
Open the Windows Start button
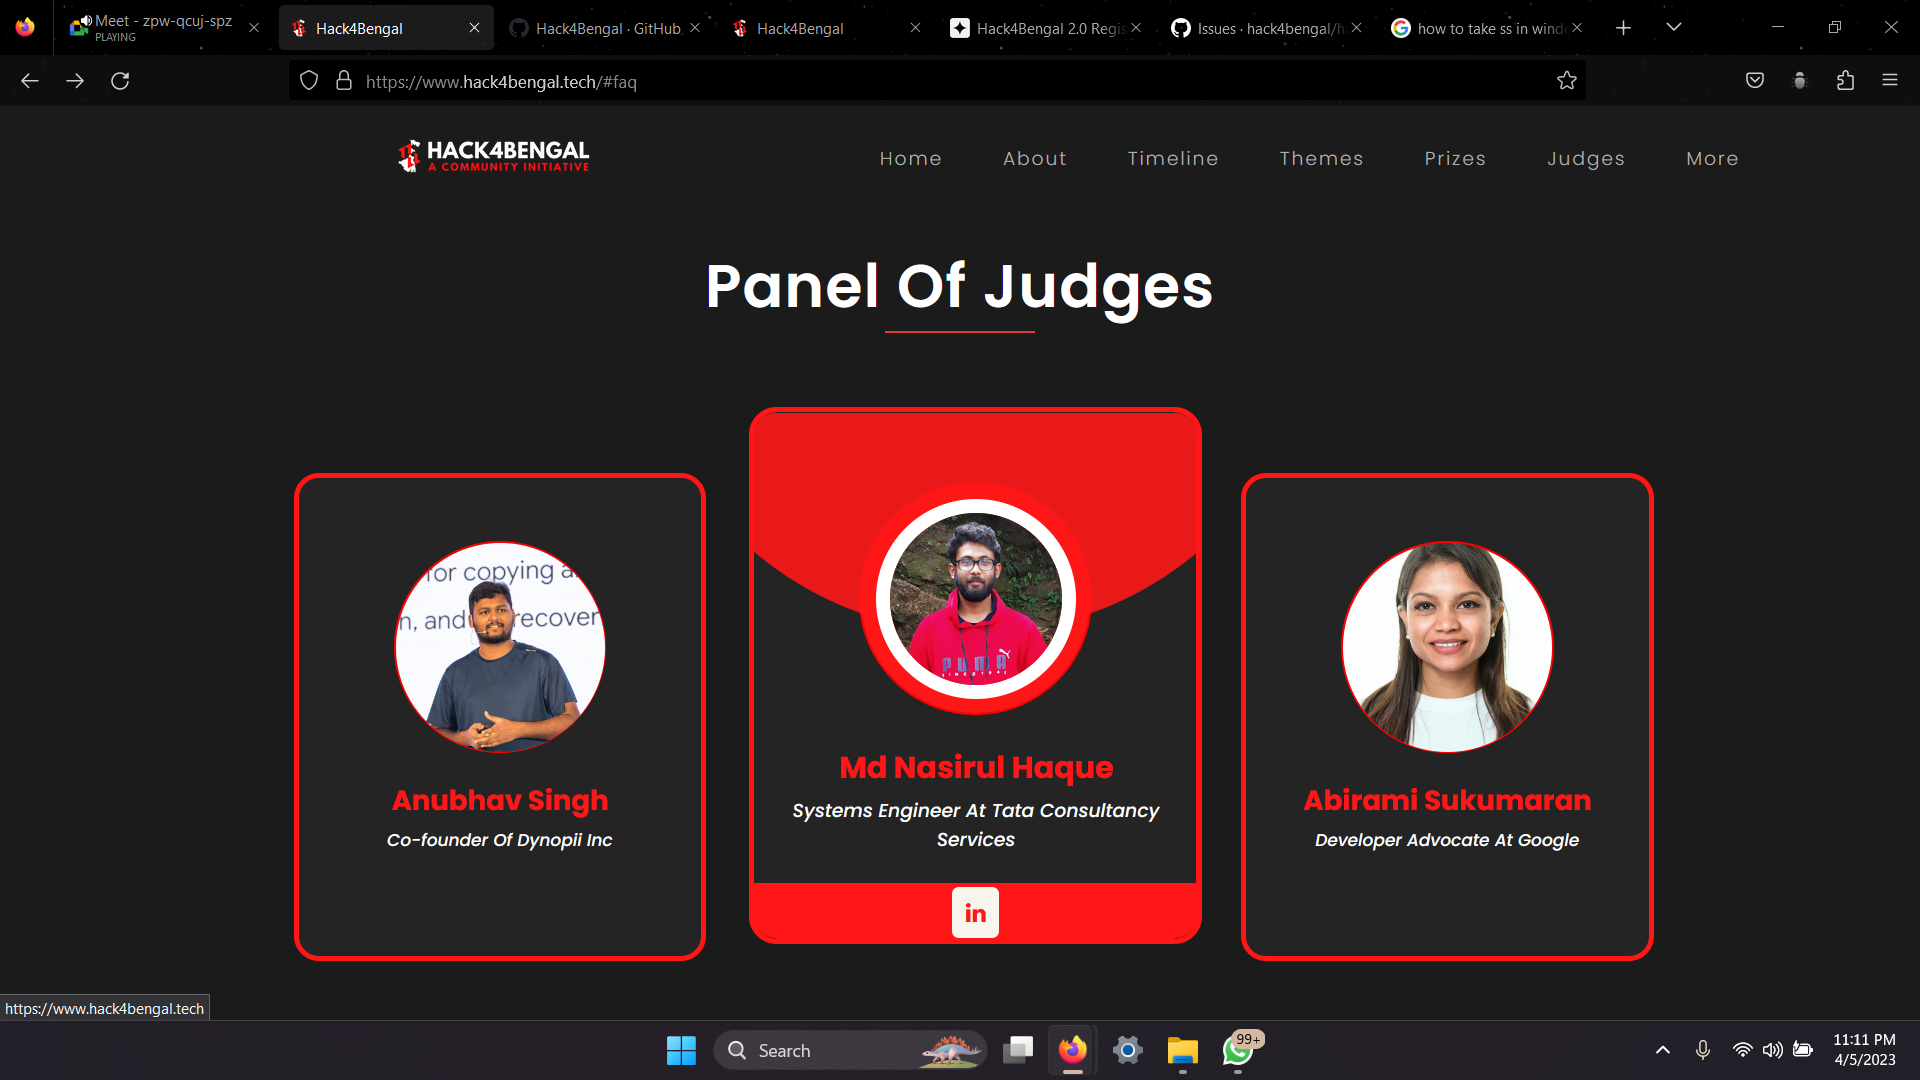coord(681,1050)
